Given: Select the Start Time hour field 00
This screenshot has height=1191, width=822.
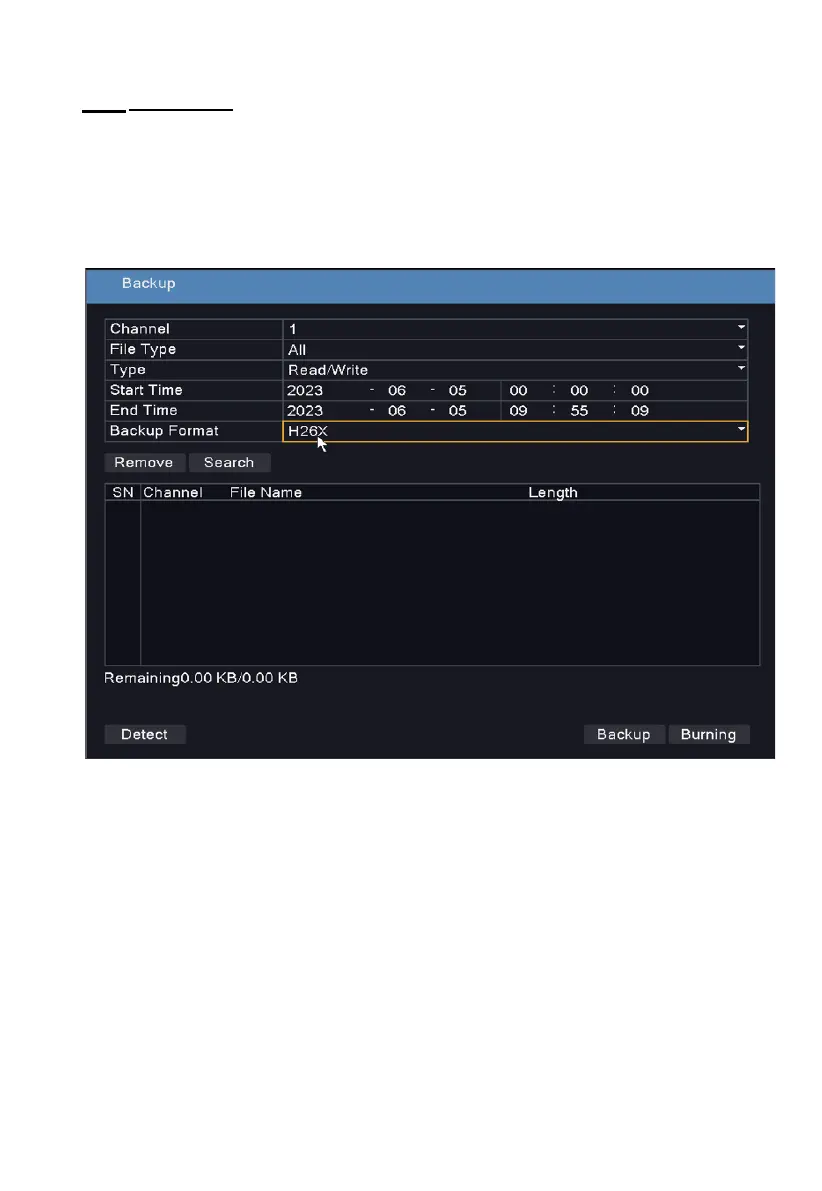Looking at the screenshot, I should [518, 390].
